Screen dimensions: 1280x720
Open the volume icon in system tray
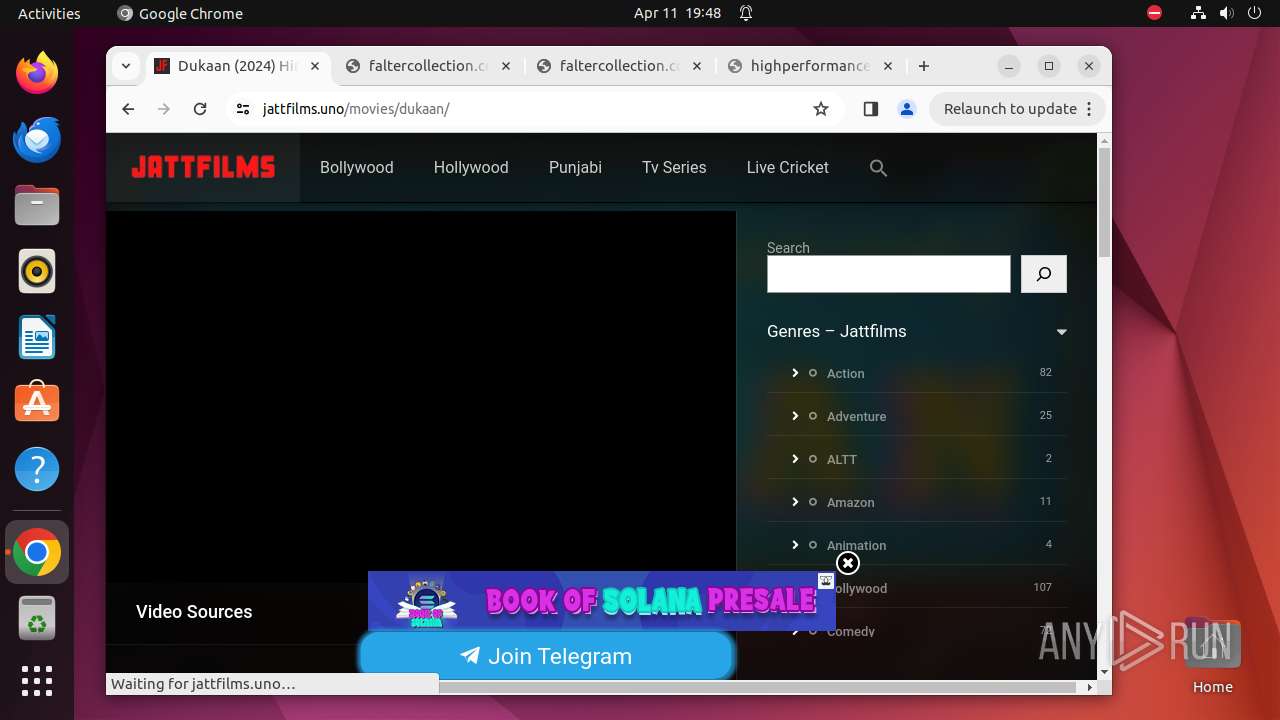[1227, 13]
